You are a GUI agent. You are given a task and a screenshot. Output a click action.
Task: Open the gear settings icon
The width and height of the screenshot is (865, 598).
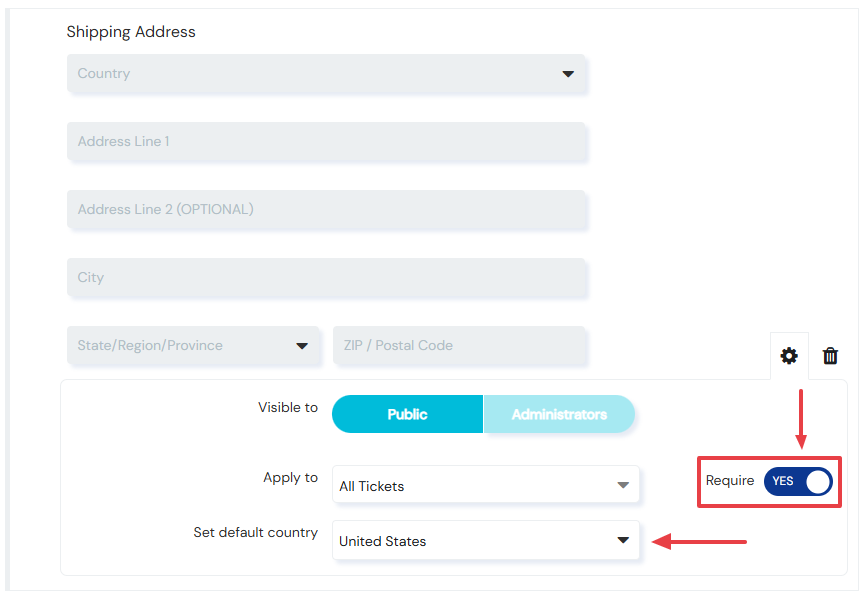(789, 356)
